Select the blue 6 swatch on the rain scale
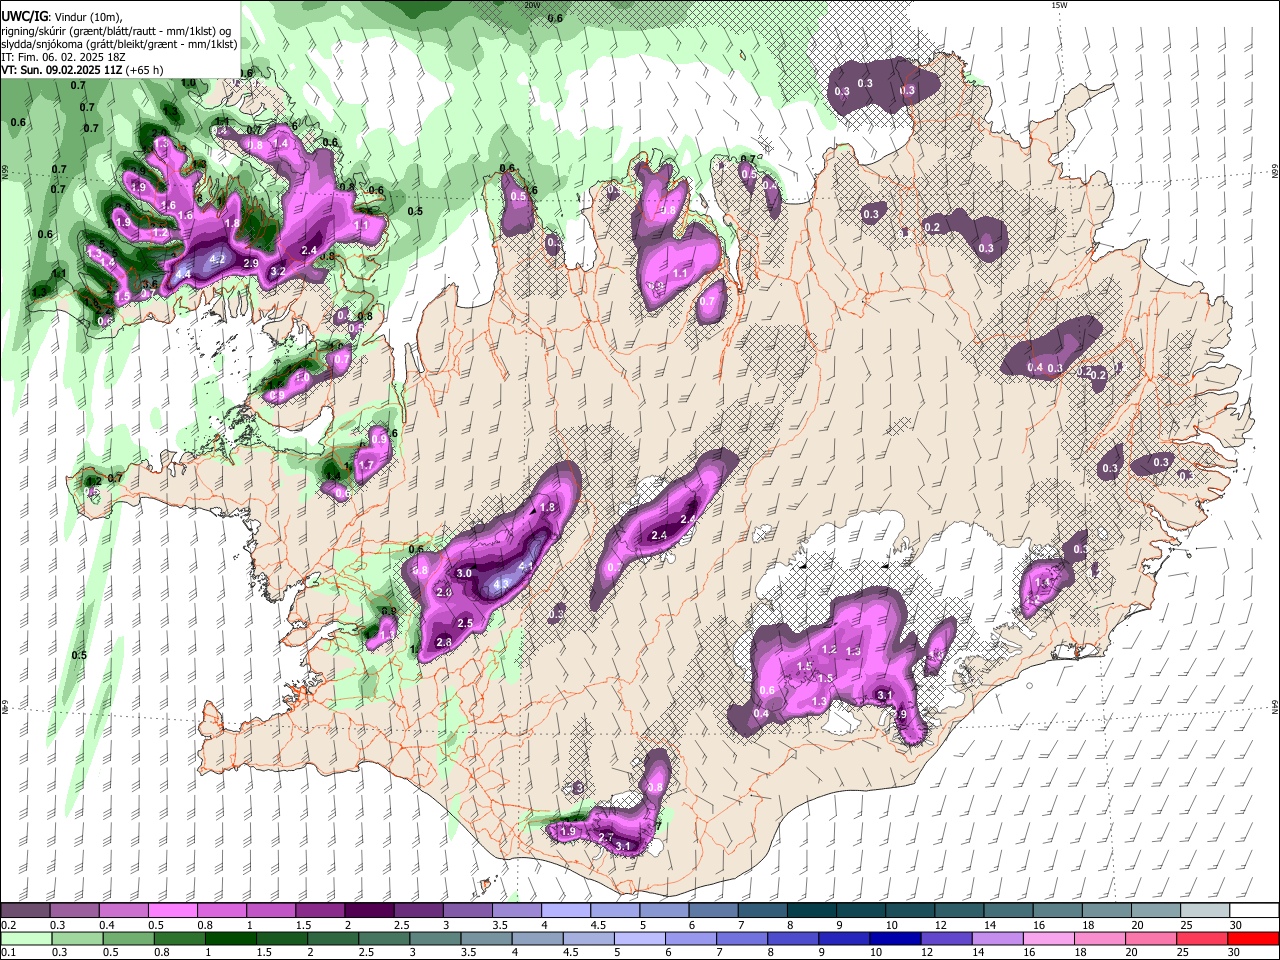1280x960 pixels. pyautogui.click(x=690, y=938)
